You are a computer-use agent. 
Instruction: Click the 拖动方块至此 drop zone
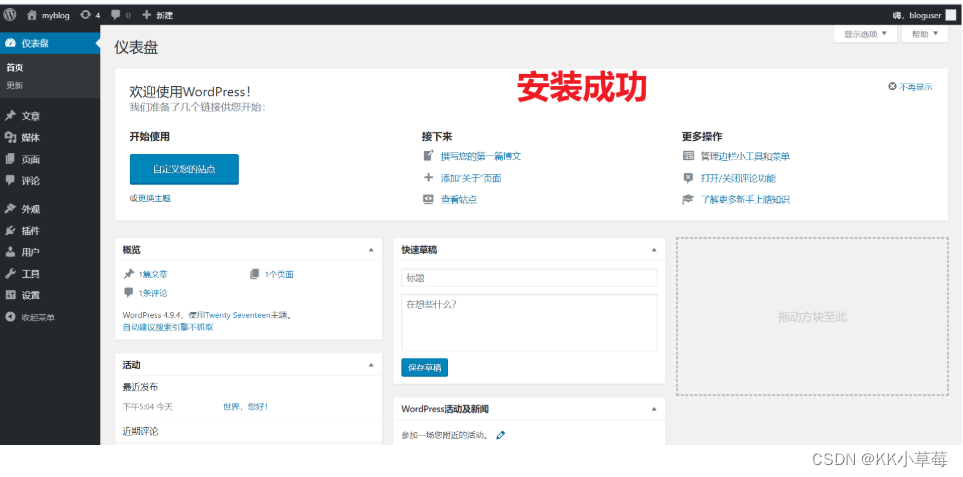coord(812,317)
